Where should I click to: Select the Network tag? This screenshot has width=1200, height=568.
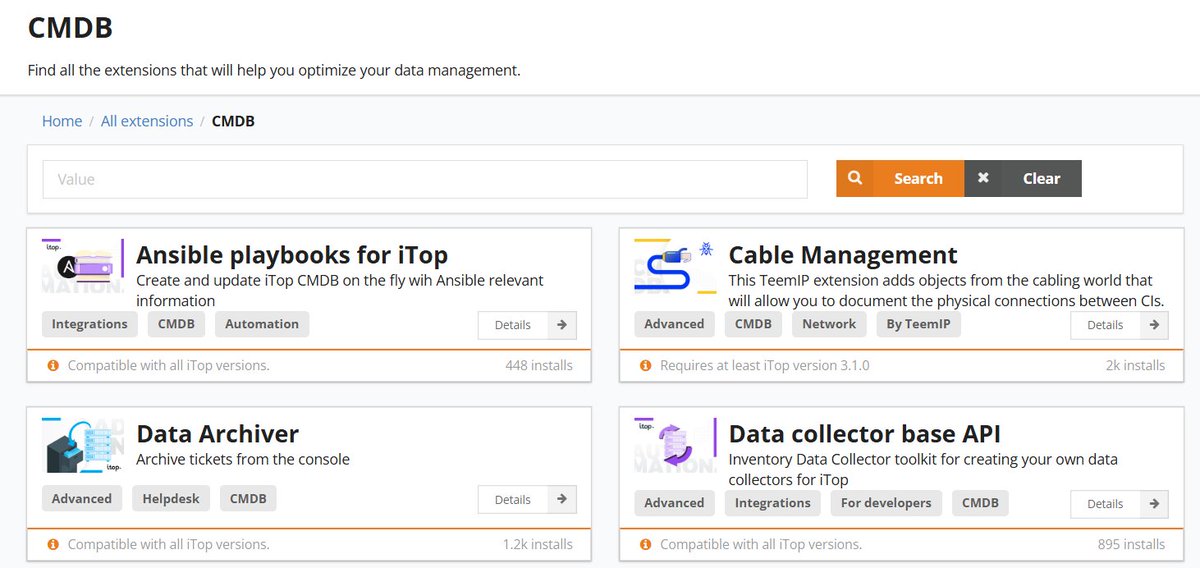829,324
